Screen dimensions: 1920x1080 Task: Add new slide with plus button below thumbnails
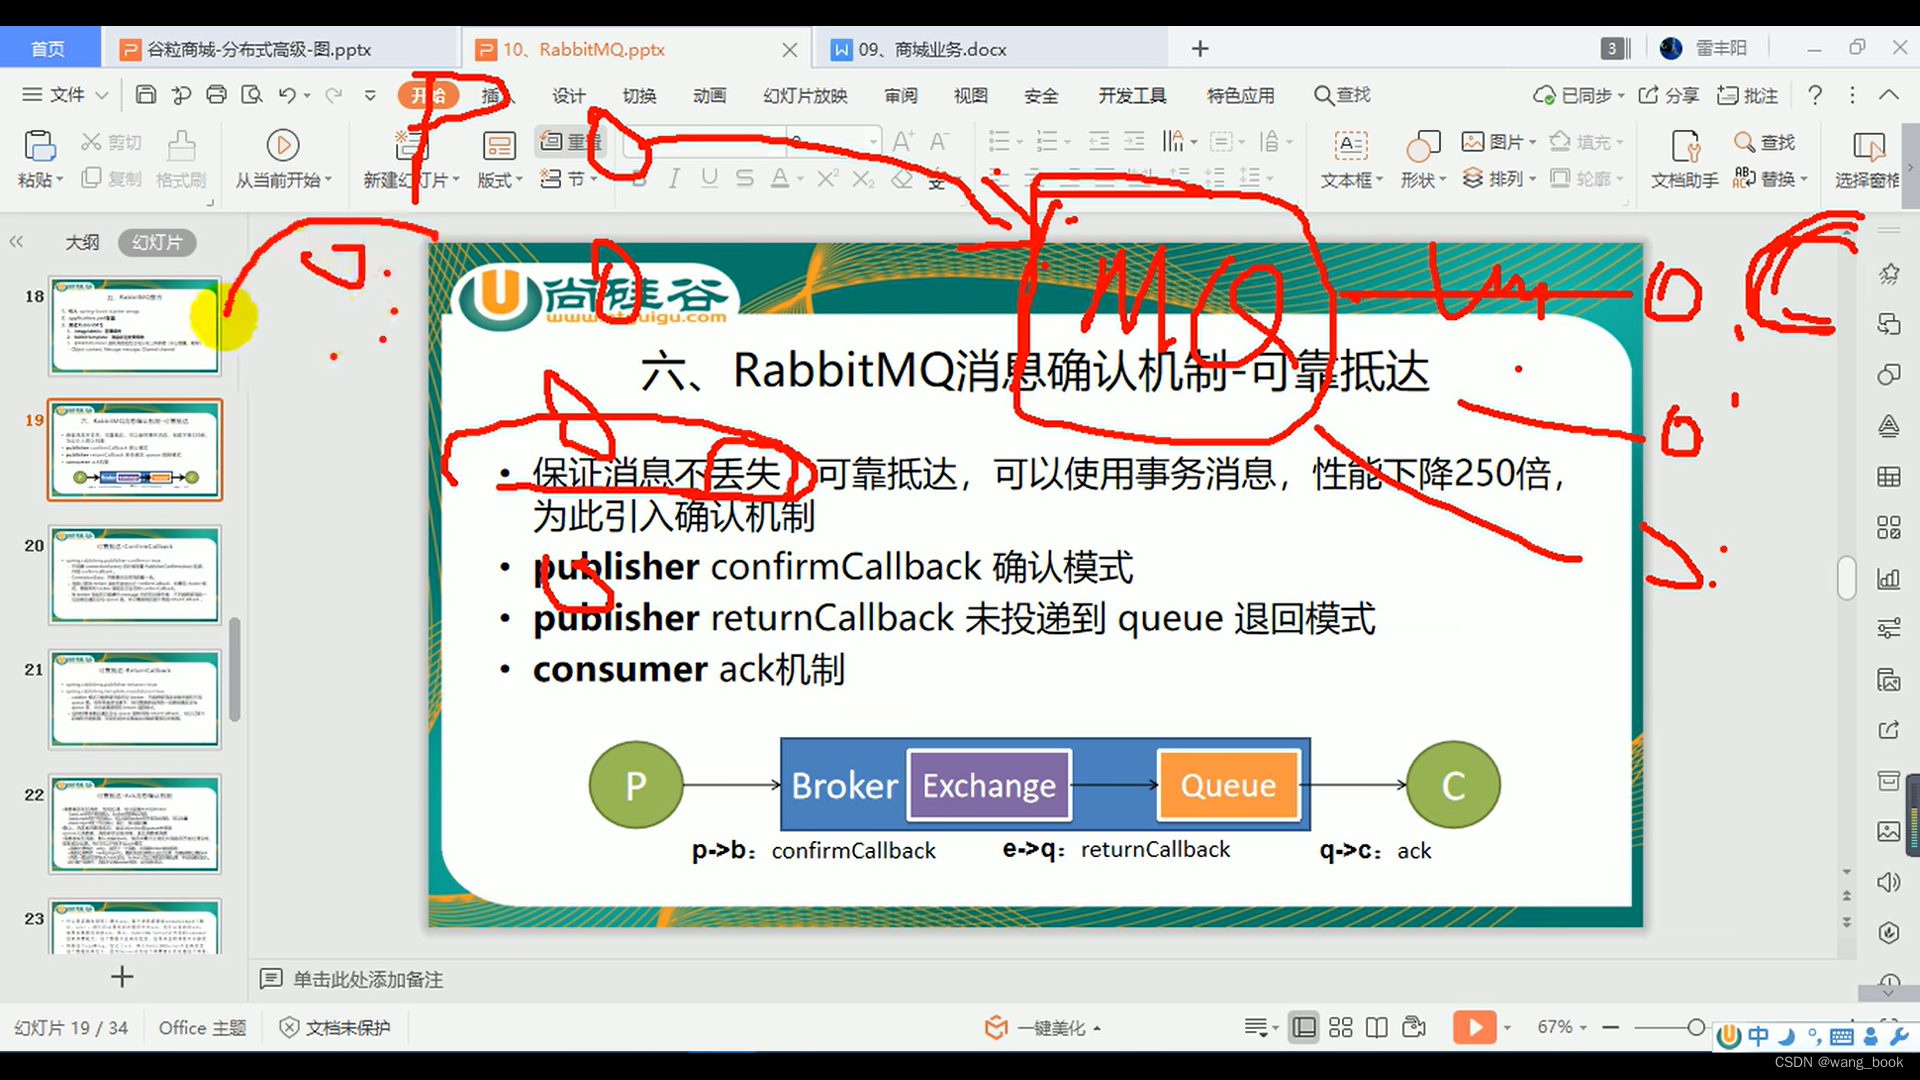122,977
